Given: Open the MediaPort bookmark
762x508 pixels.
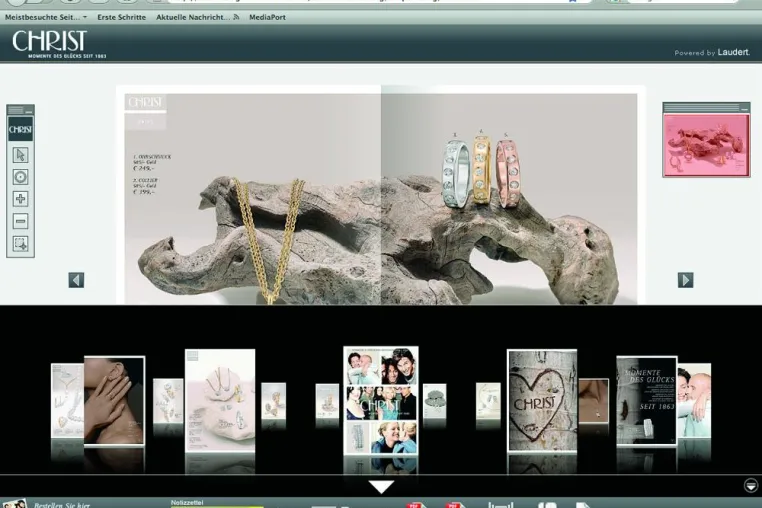Looking at the screenshot, I should [x=267, y=17].
